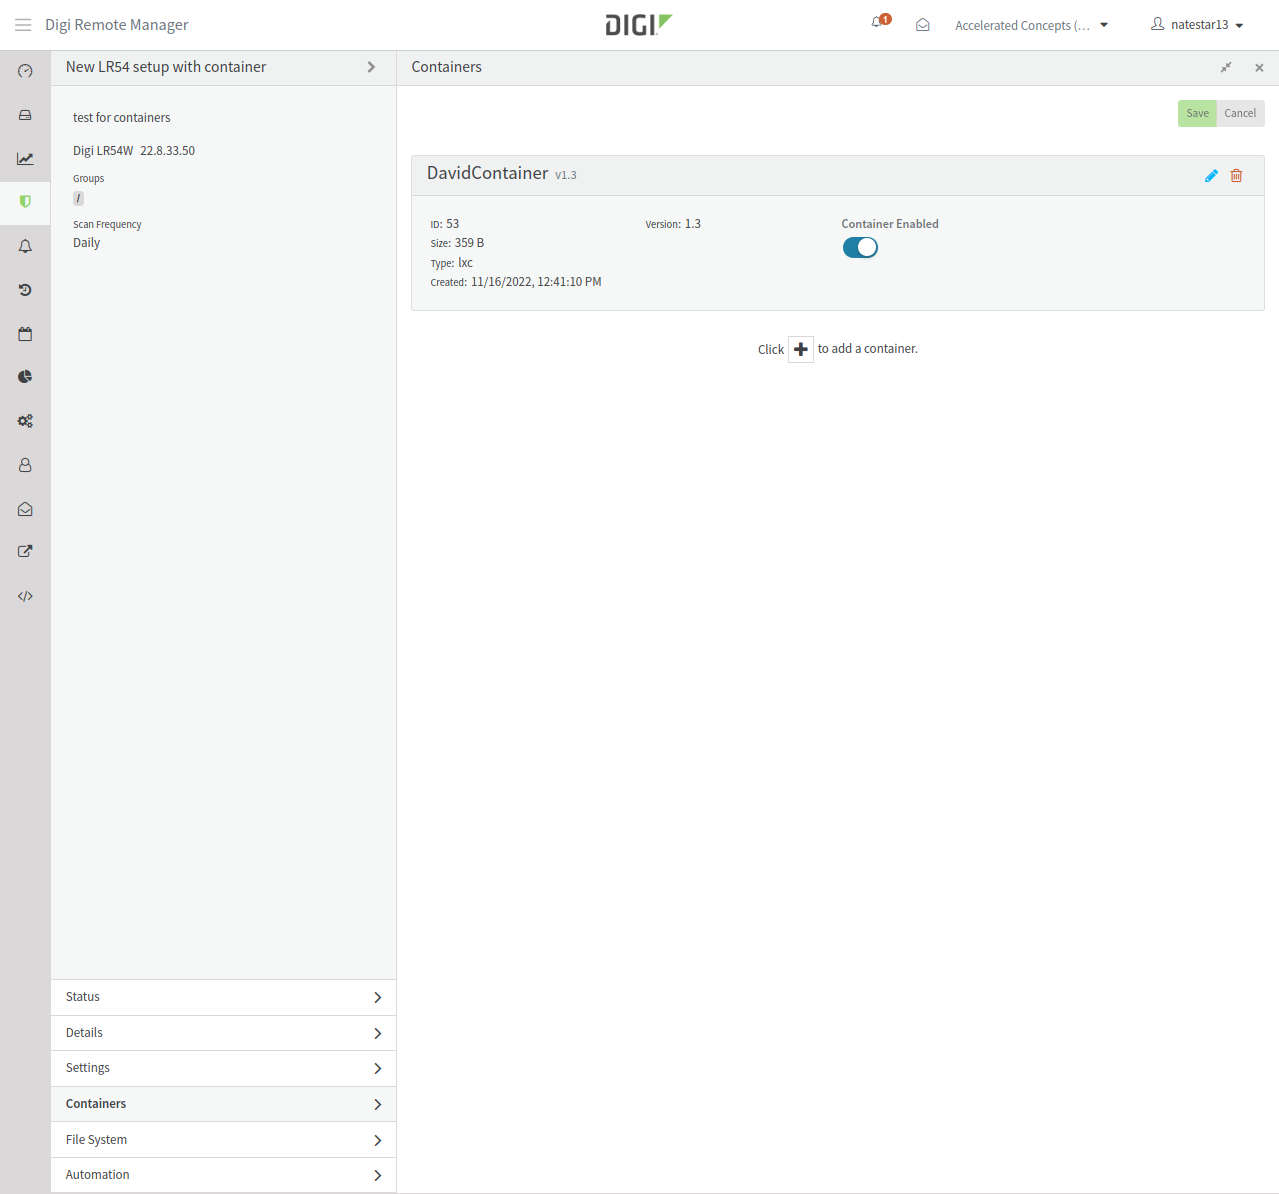Collapse the Containers panel with shrink icon
This screenshot has height=1194, width=1279.
pos(1226,67)
